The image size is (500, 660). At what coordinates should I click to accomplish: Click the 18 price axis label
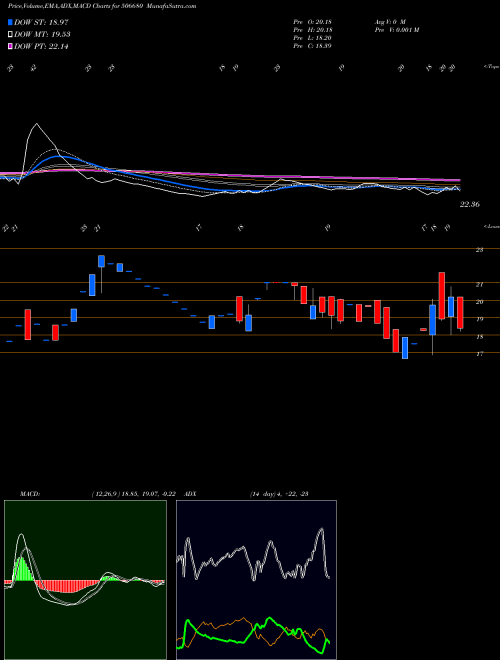(x=479, y=337)
